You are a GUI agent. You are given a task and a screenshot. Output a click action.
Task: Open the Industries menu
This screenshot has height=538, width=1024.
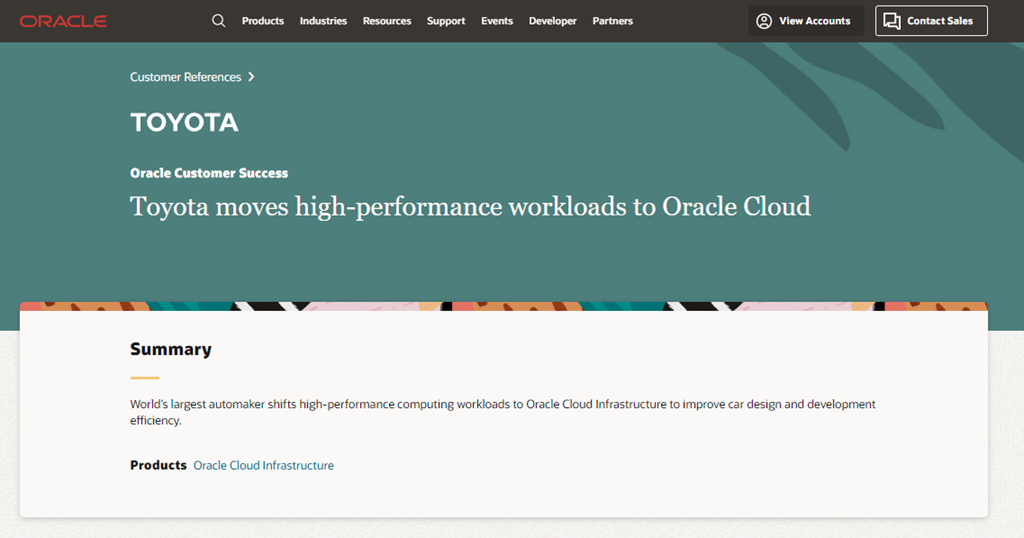click(x=323, y=21)
